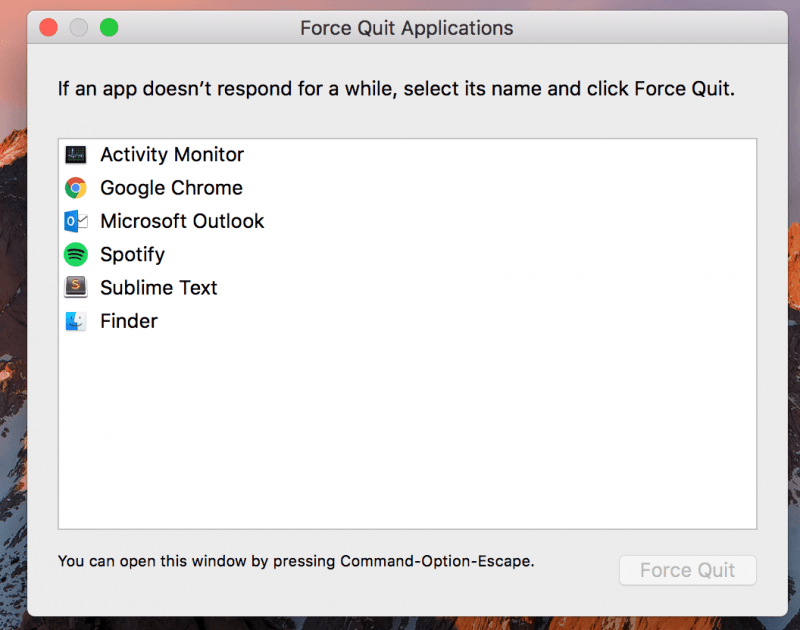
Task: Pick the Sublime Text label entry
Action: point(158,288)
